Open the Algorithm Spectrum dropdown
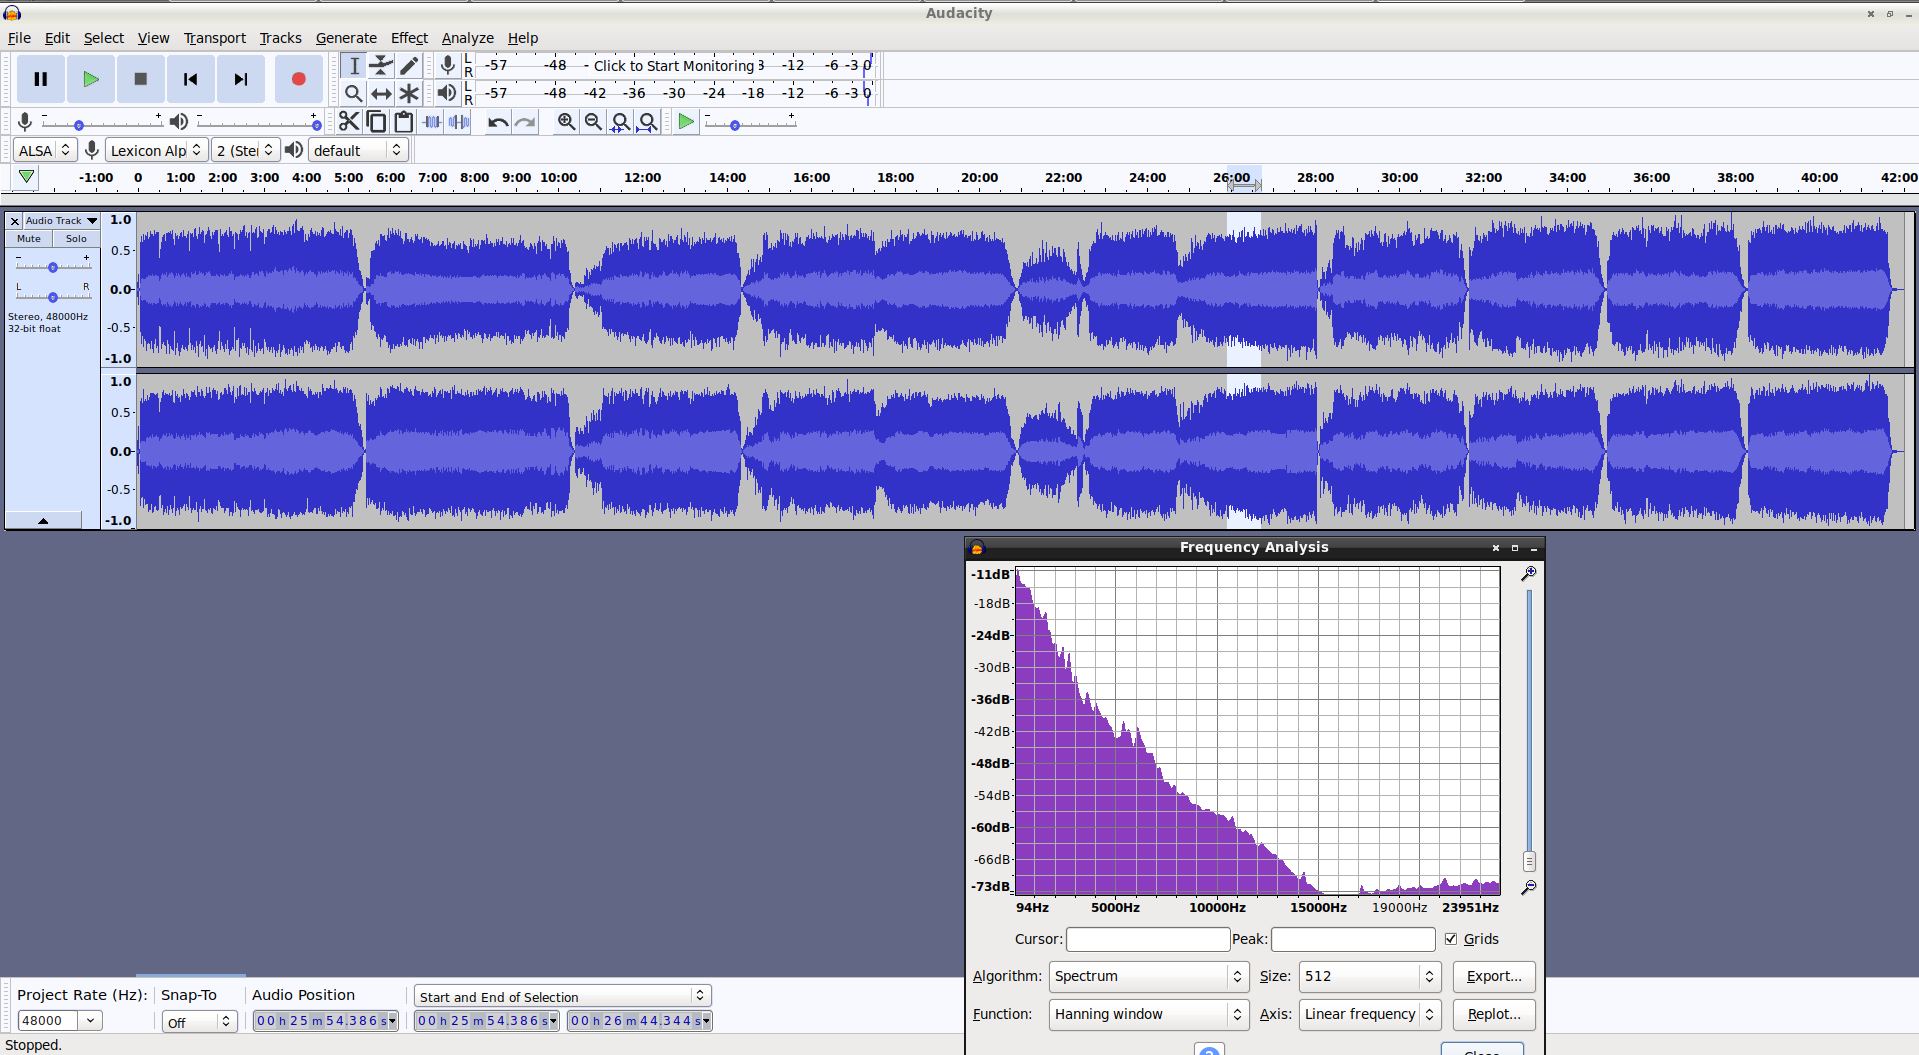This screenshot has height=1055, width=1919. click(x=1148, y=976)
